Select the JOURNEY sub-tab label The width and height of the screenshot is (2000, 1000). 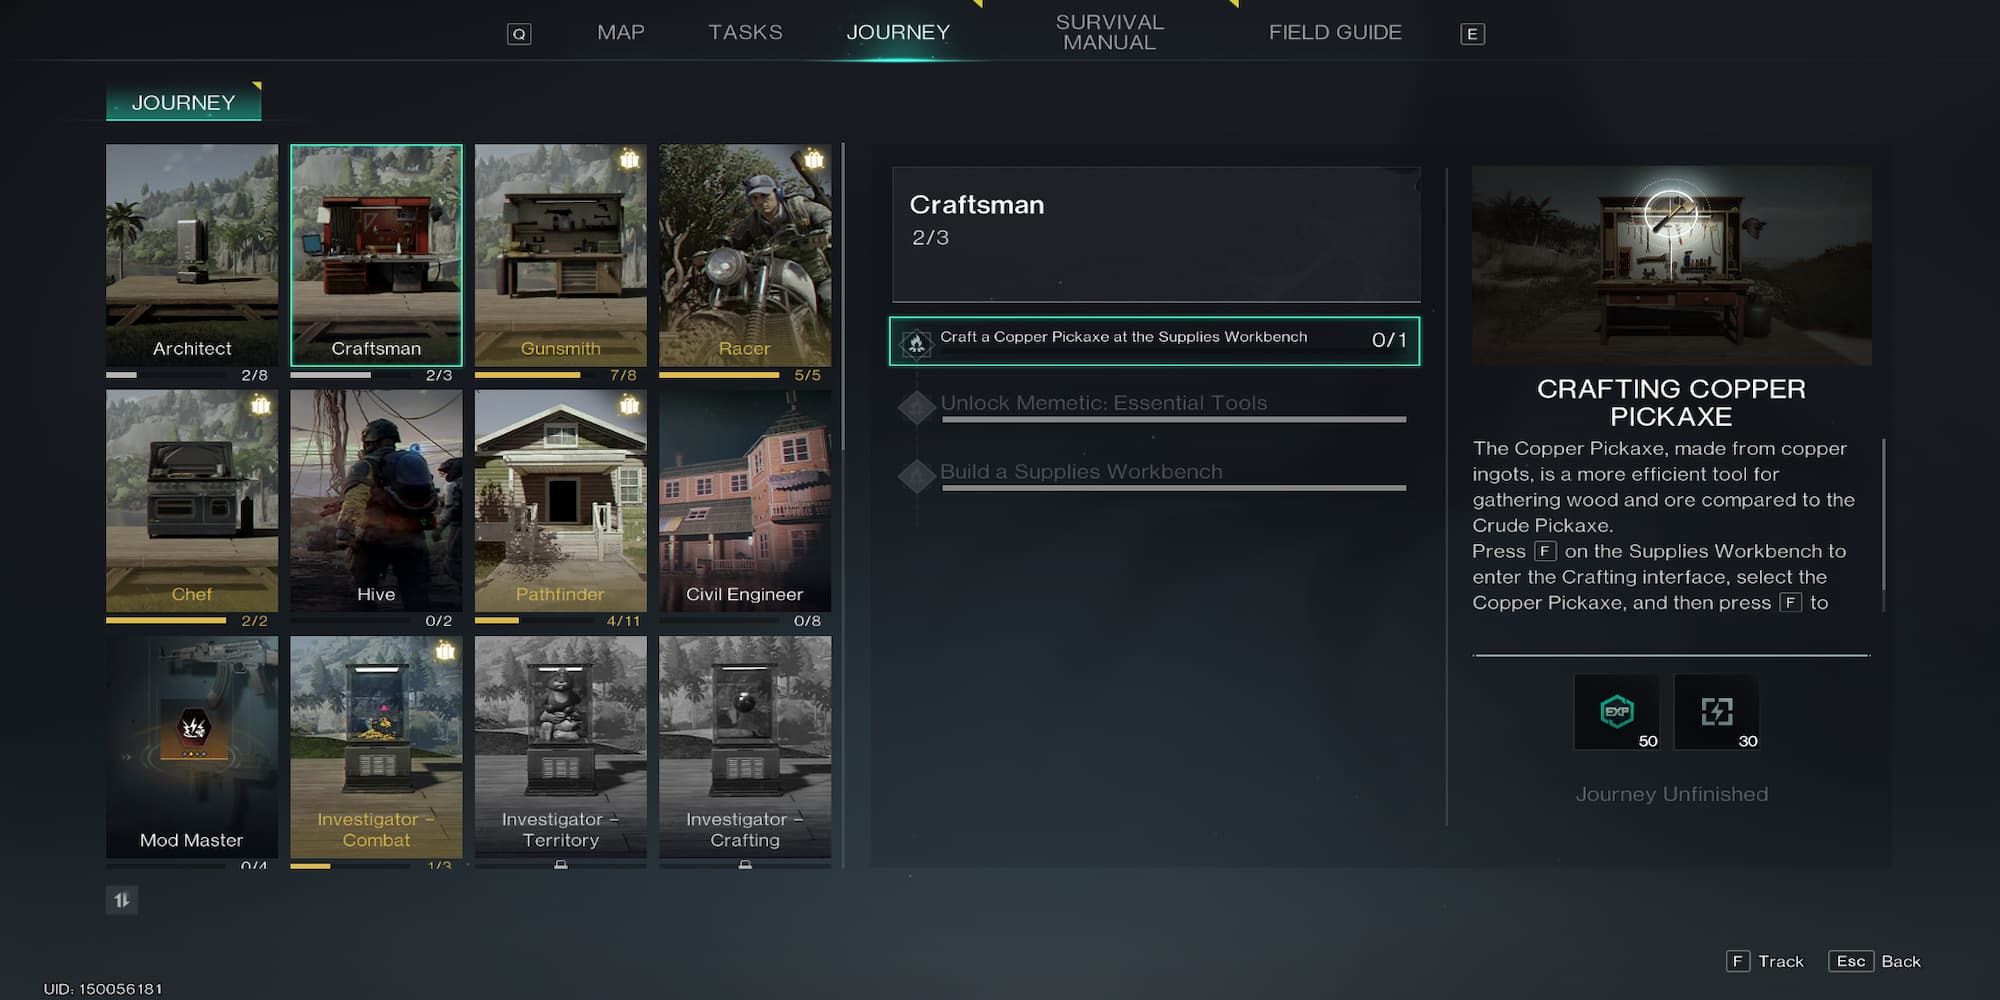click(184, 102)
